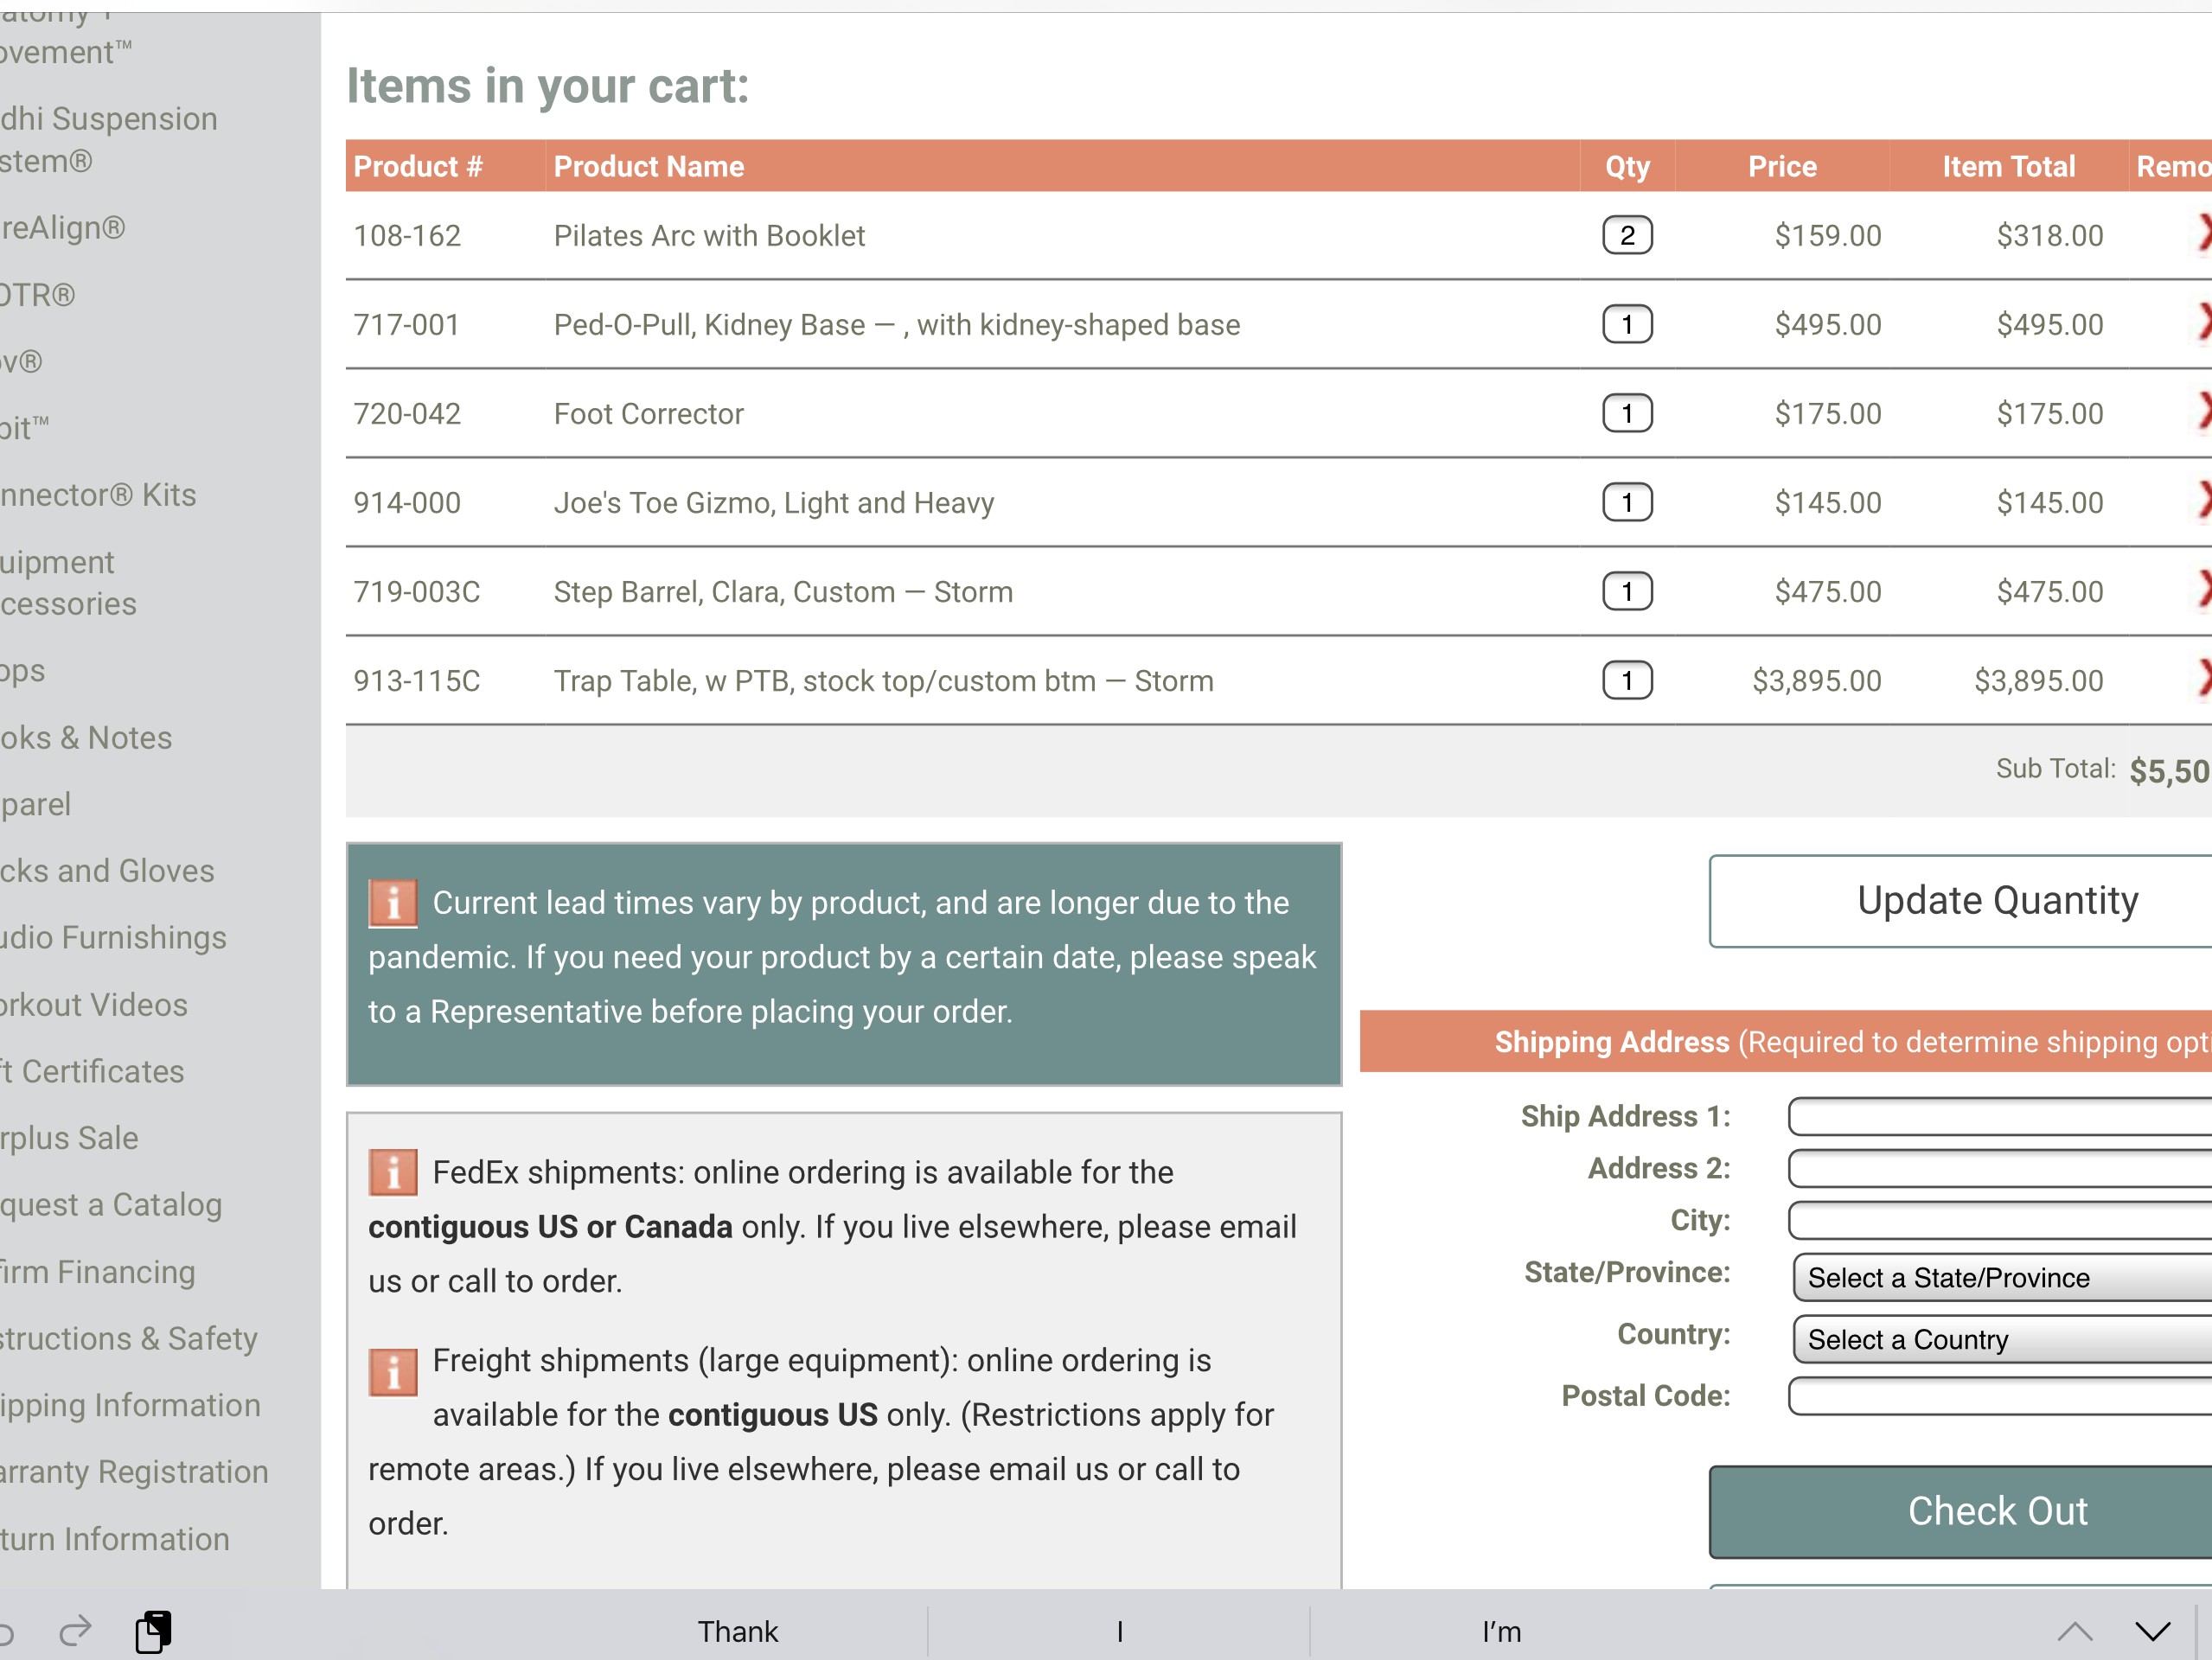This screenshot has width=2212, height=1660.
Task: Choose the 'I'm' keyboard suggestion
Action: [1502, 1632]
